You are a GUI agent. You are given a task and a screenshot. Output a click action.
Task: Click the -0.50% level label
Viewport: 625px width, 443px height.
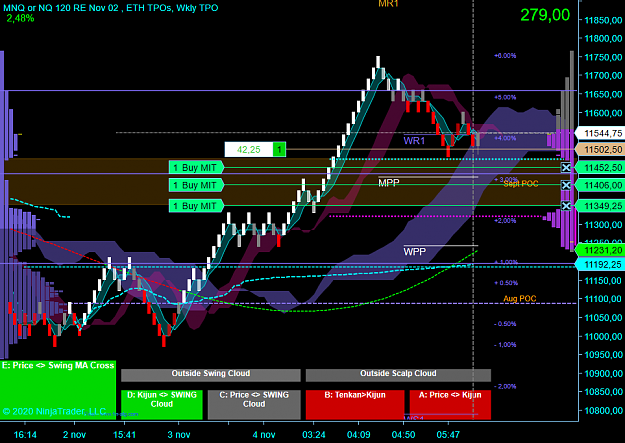[x=505, y=324]
